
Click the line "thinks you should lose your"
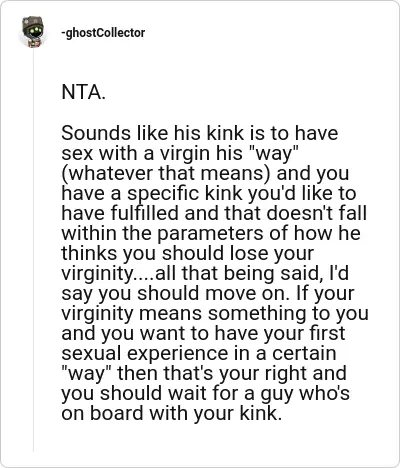point(188,253)
